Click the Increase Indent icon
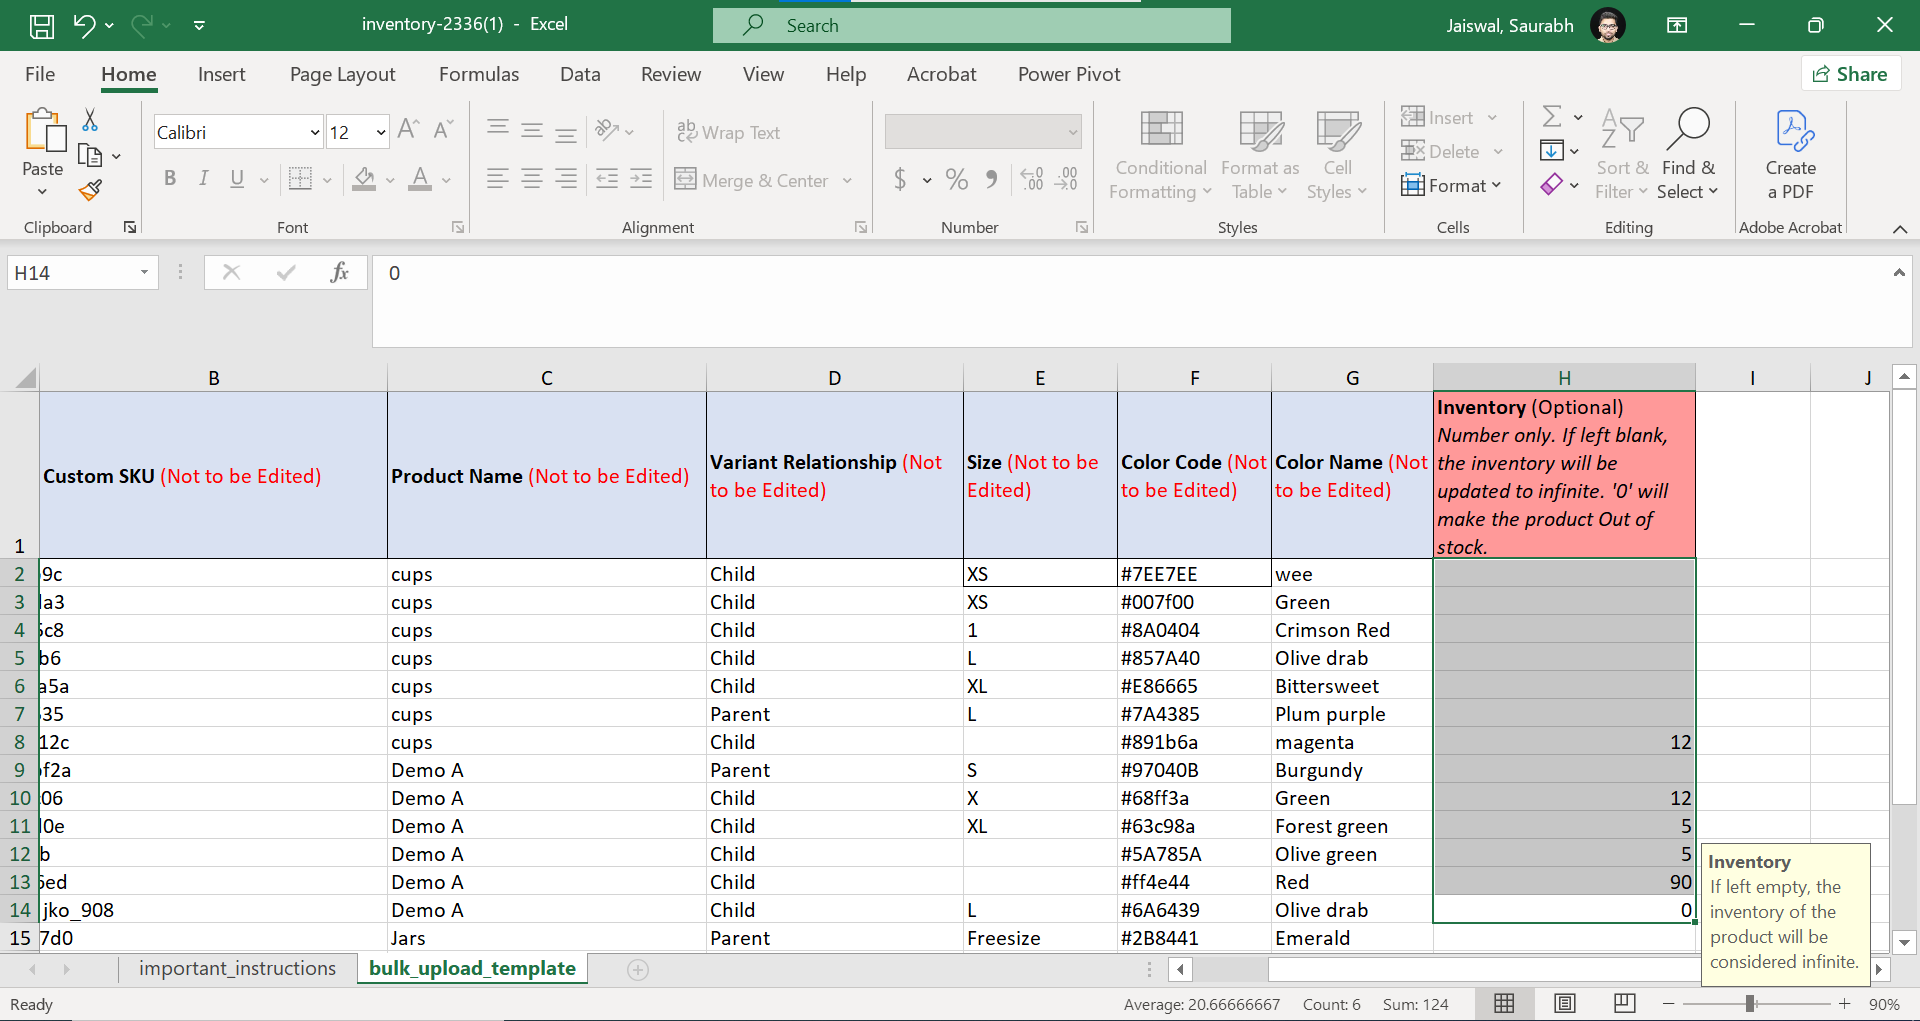 [x=641, y=179]
